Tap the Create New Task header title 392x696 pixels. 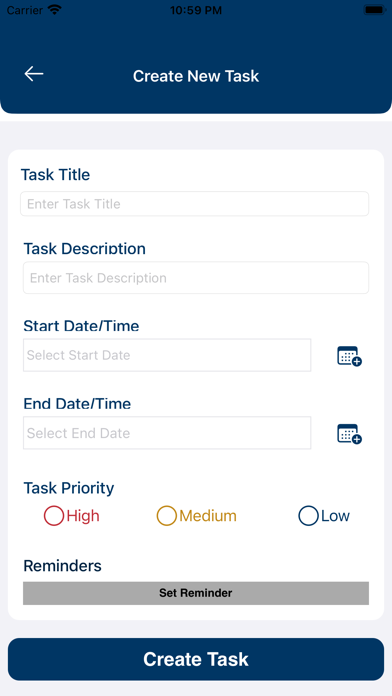tap(196, 76)
